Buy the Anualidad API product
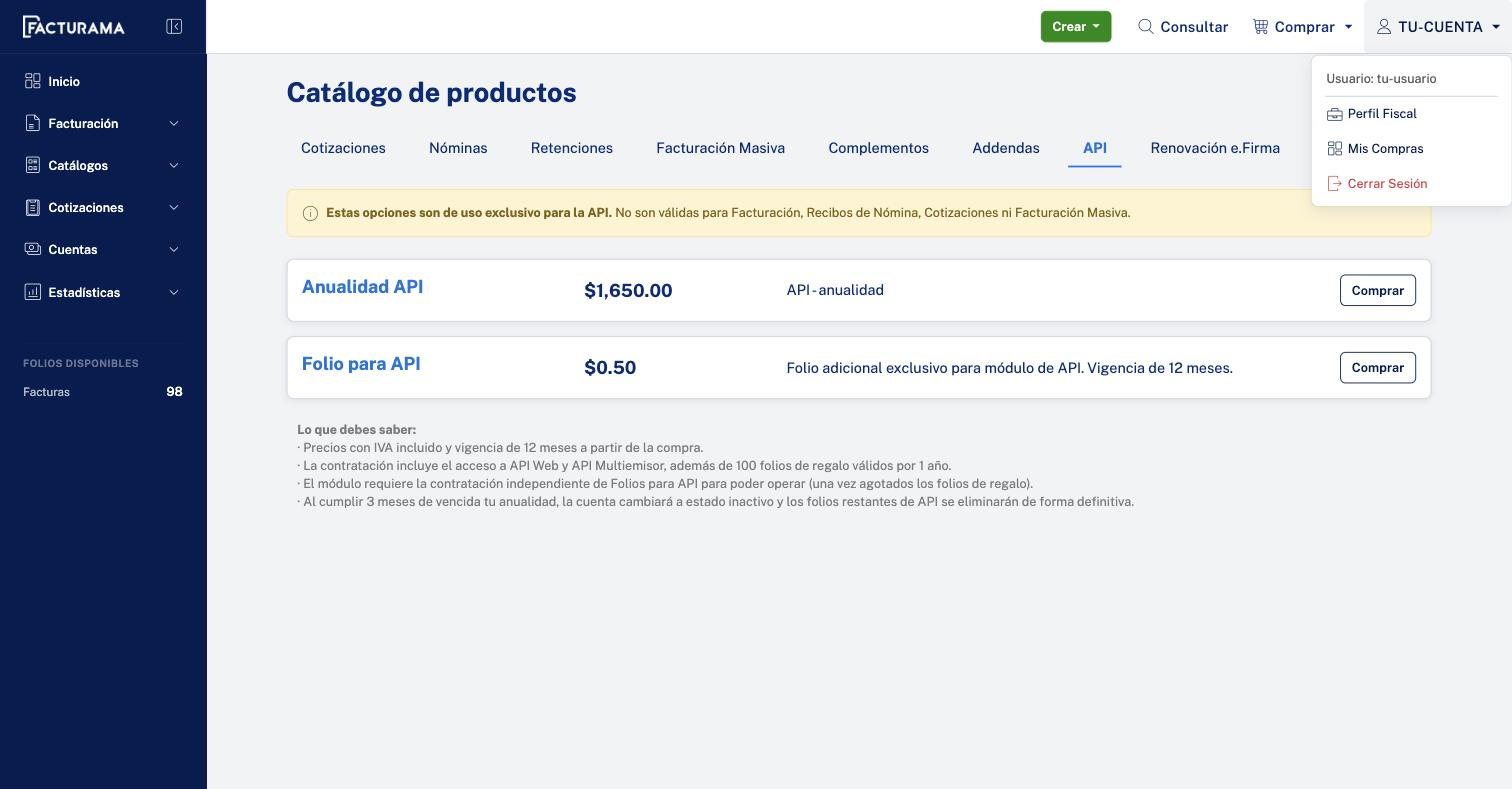Screen dimensions: 1512x789 point(1378,290)
